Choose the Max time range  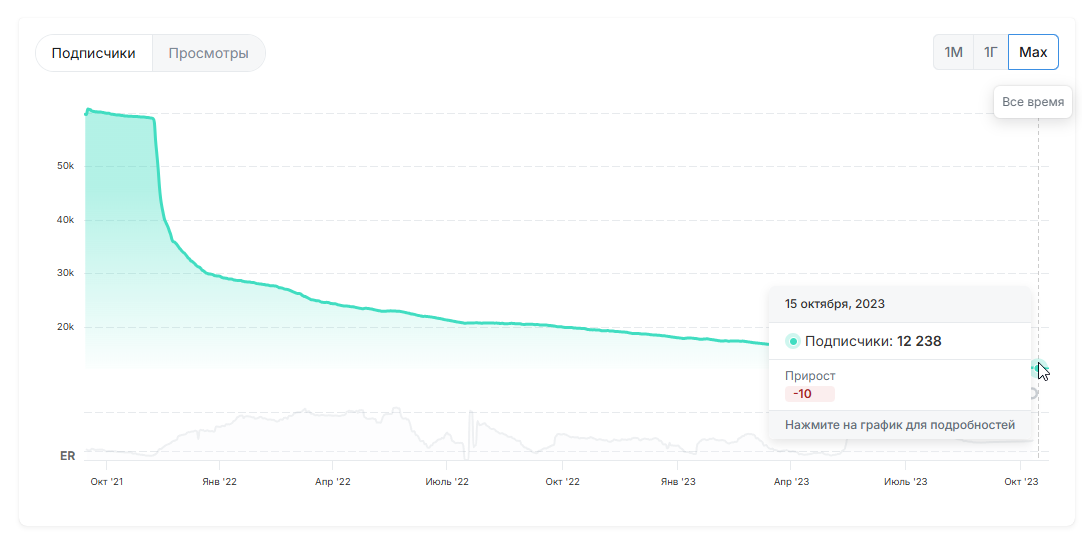tap(1033, 52)
